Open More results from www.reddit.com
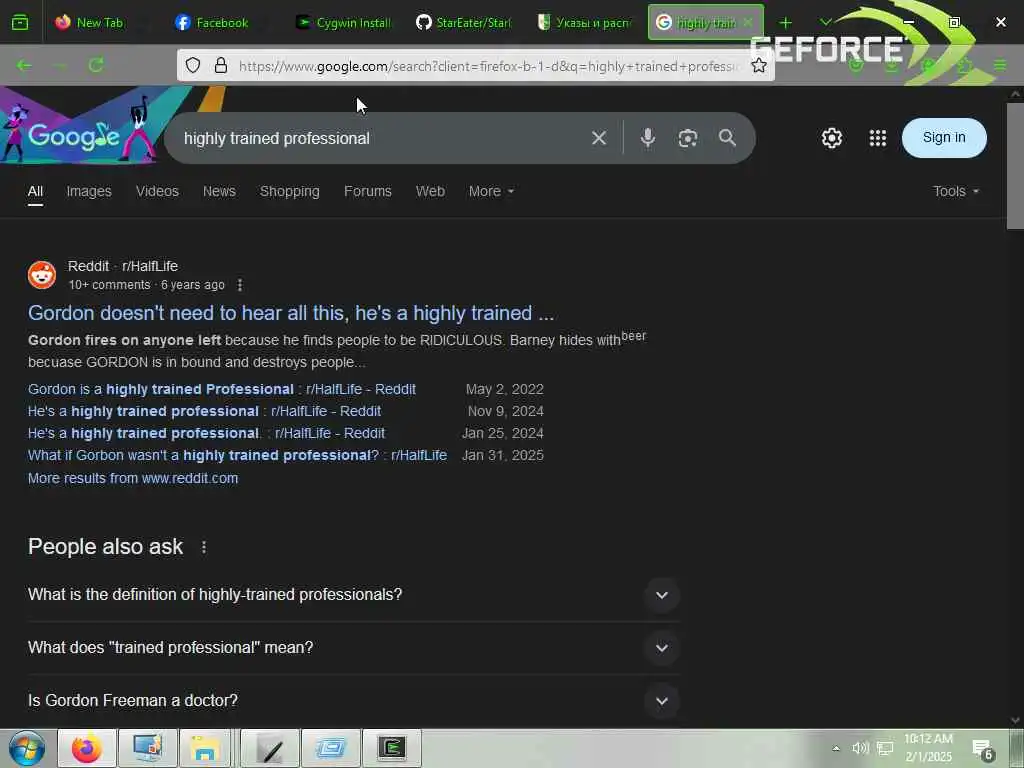This screenshot has height=768, width=1024. (x=133, y=479)
